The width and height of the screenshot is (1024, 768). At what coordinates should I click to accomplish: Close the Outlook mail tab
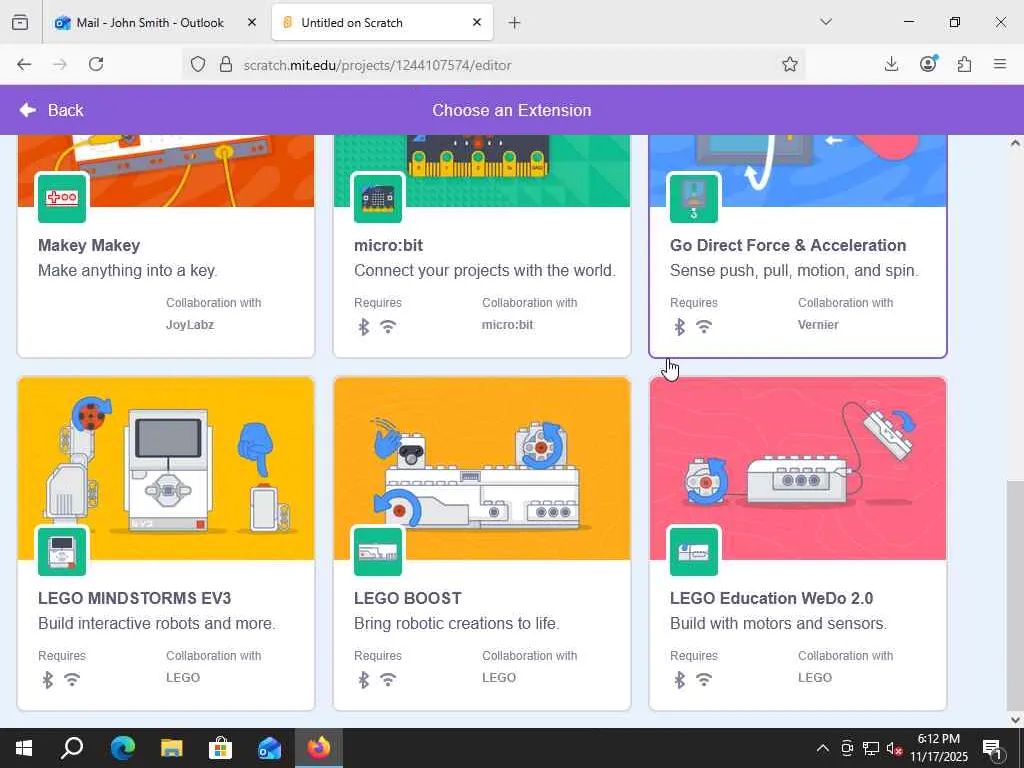coord(252,22)
